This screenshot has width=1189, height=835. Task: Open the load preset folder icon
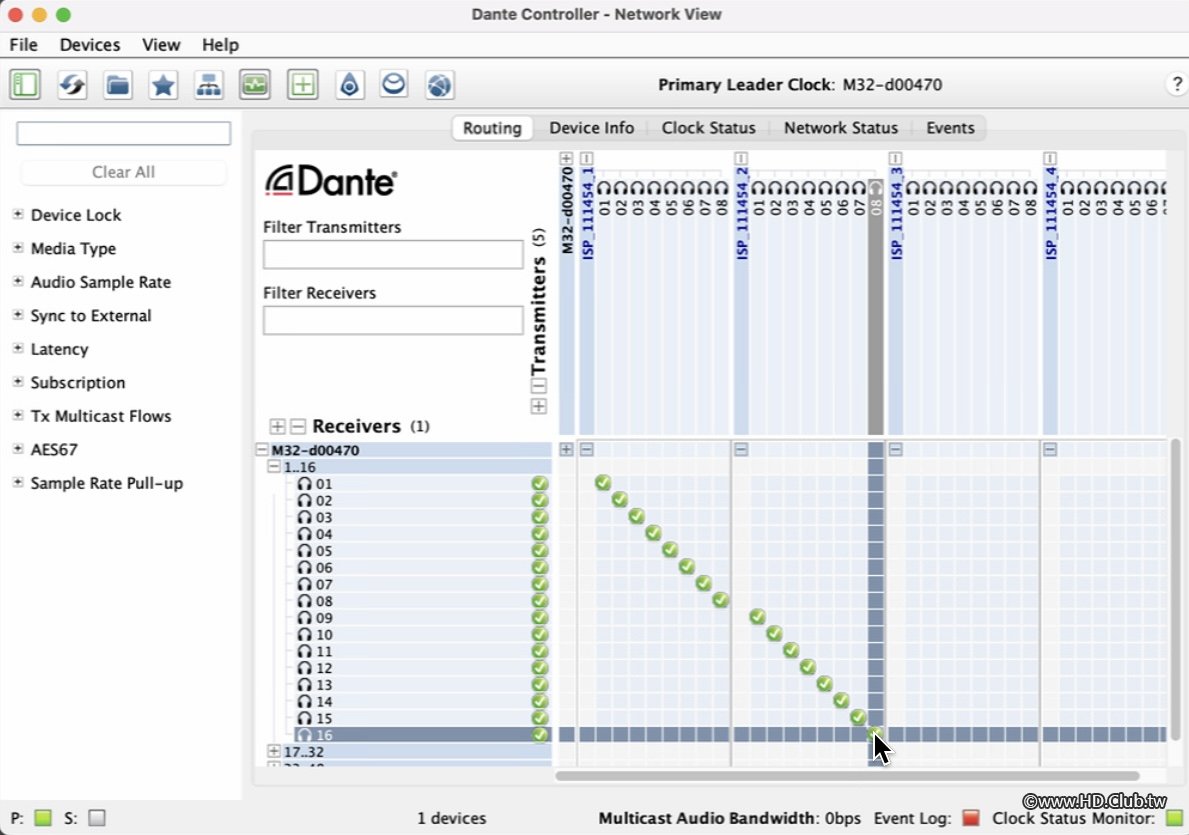(118, 84)
